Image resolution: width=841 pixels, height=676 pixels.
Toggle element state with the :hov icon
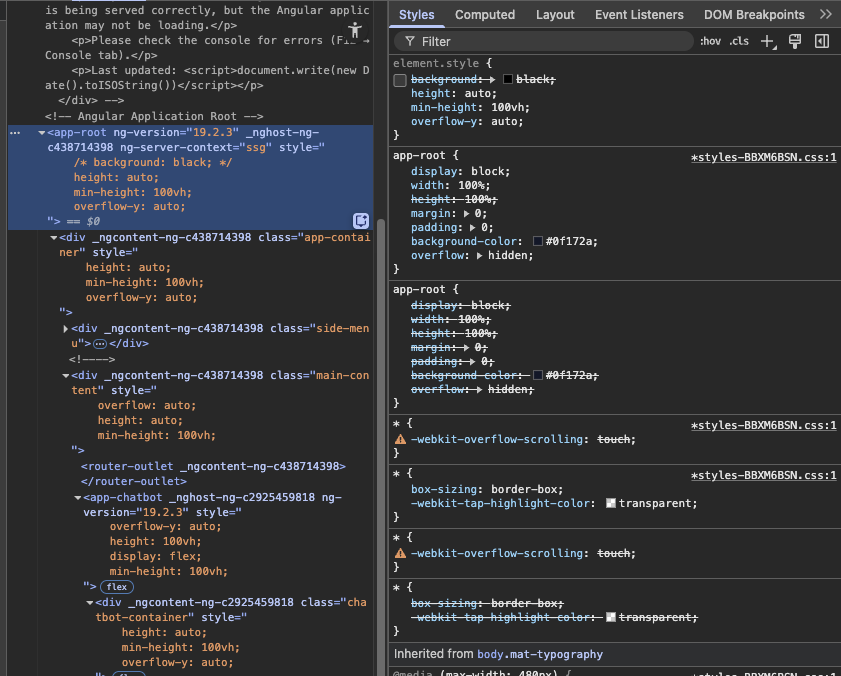click(x=710, y=40)
